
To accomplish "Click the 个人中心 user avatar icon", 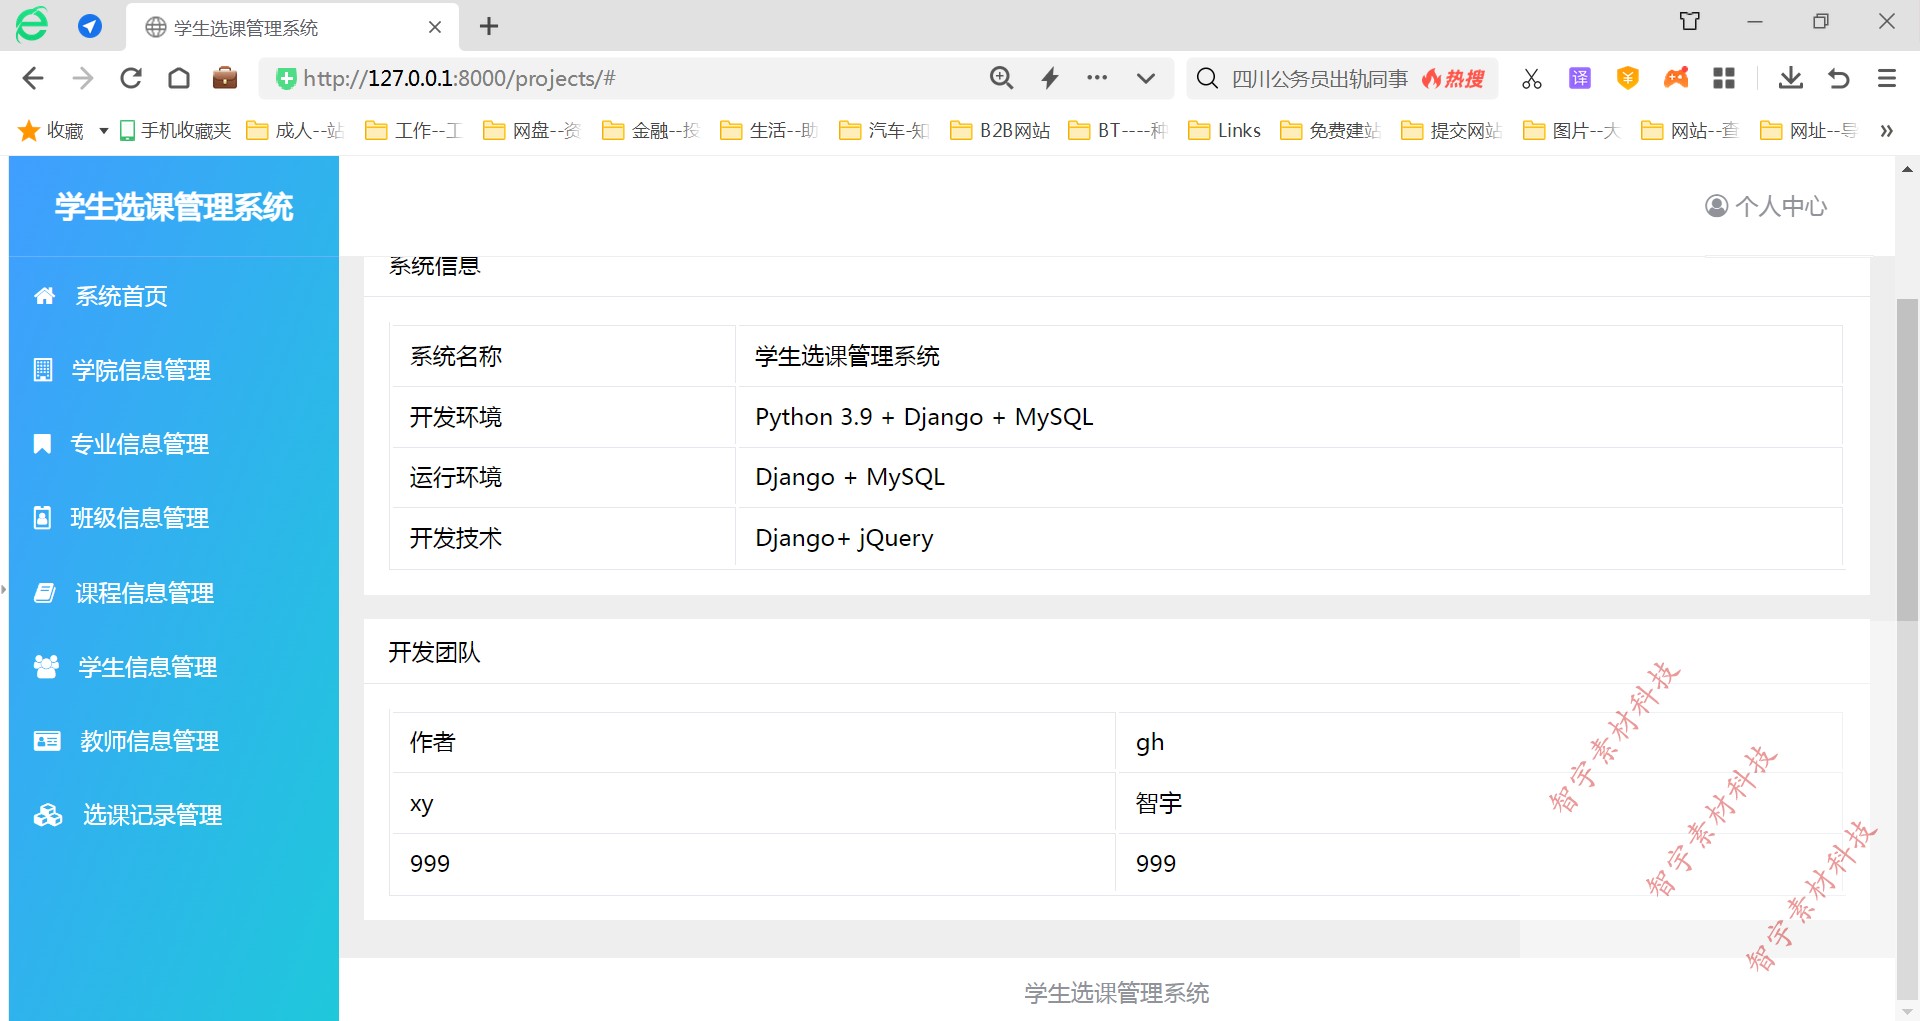I will click(x=1715, y=206).
